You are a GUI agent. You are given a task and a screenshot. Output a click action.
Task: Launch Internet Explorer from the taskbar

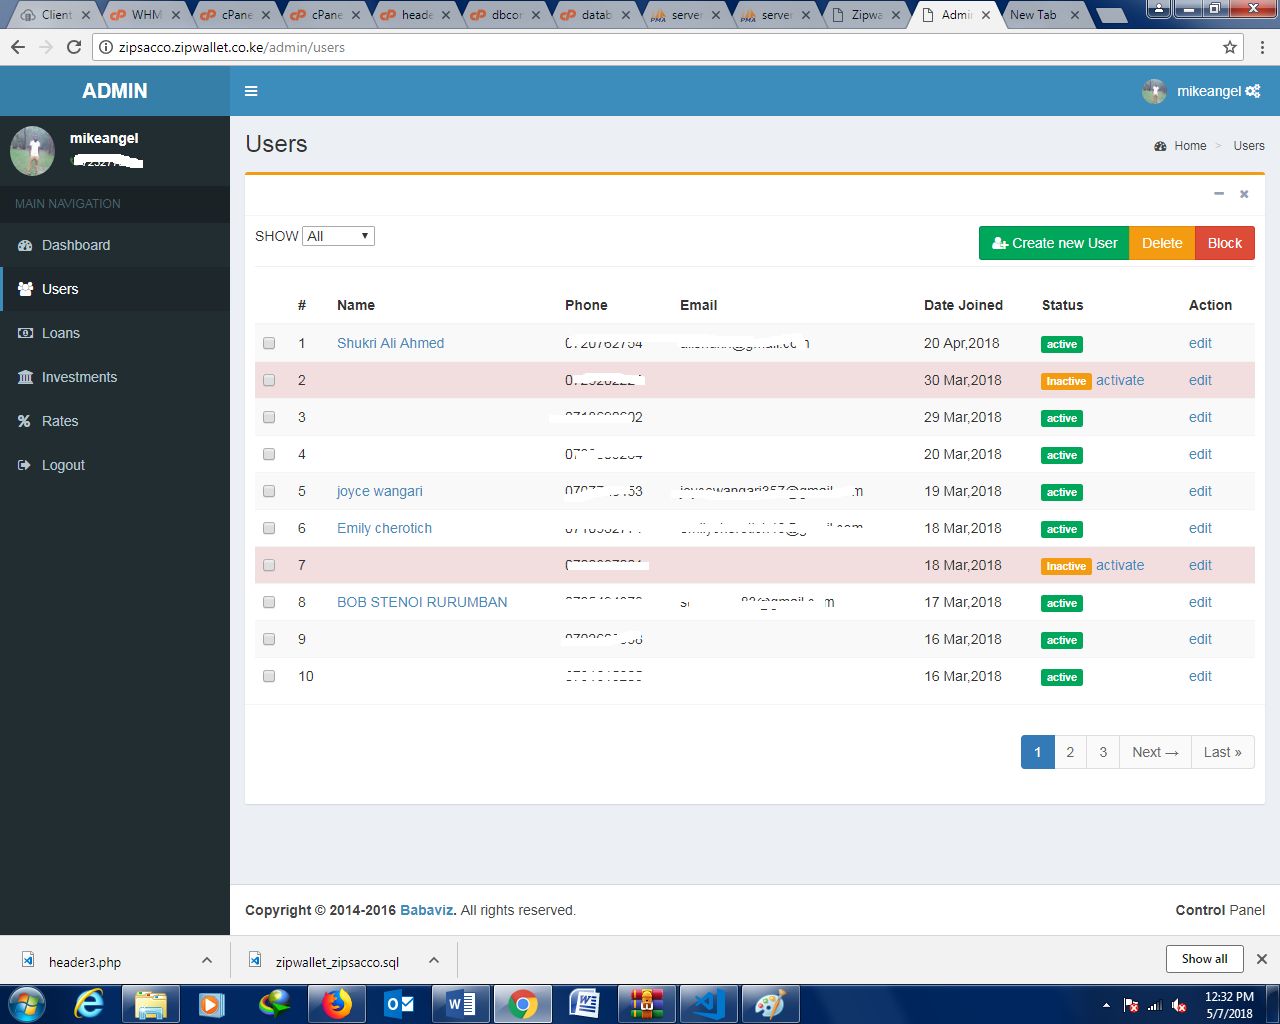[89, 1003]
